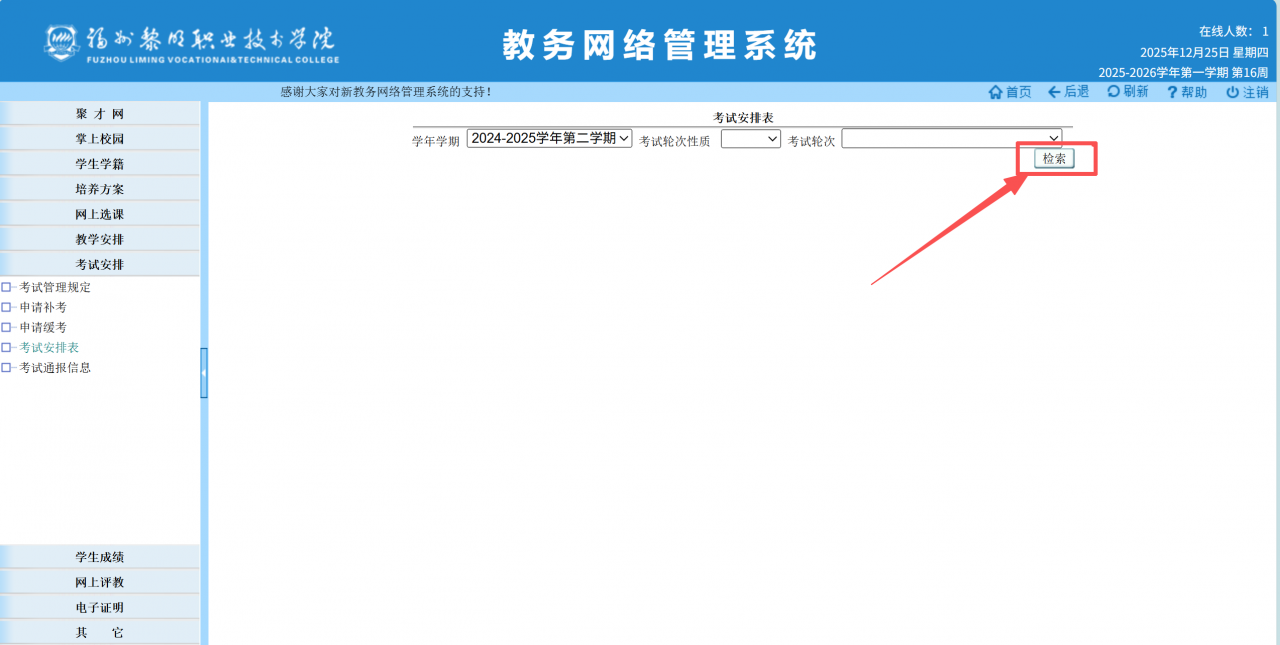The width and height of the screenshot is (1280, 645).
Task: Collapse sidebar using the splitter handle
Action: (x=204, y=372)
